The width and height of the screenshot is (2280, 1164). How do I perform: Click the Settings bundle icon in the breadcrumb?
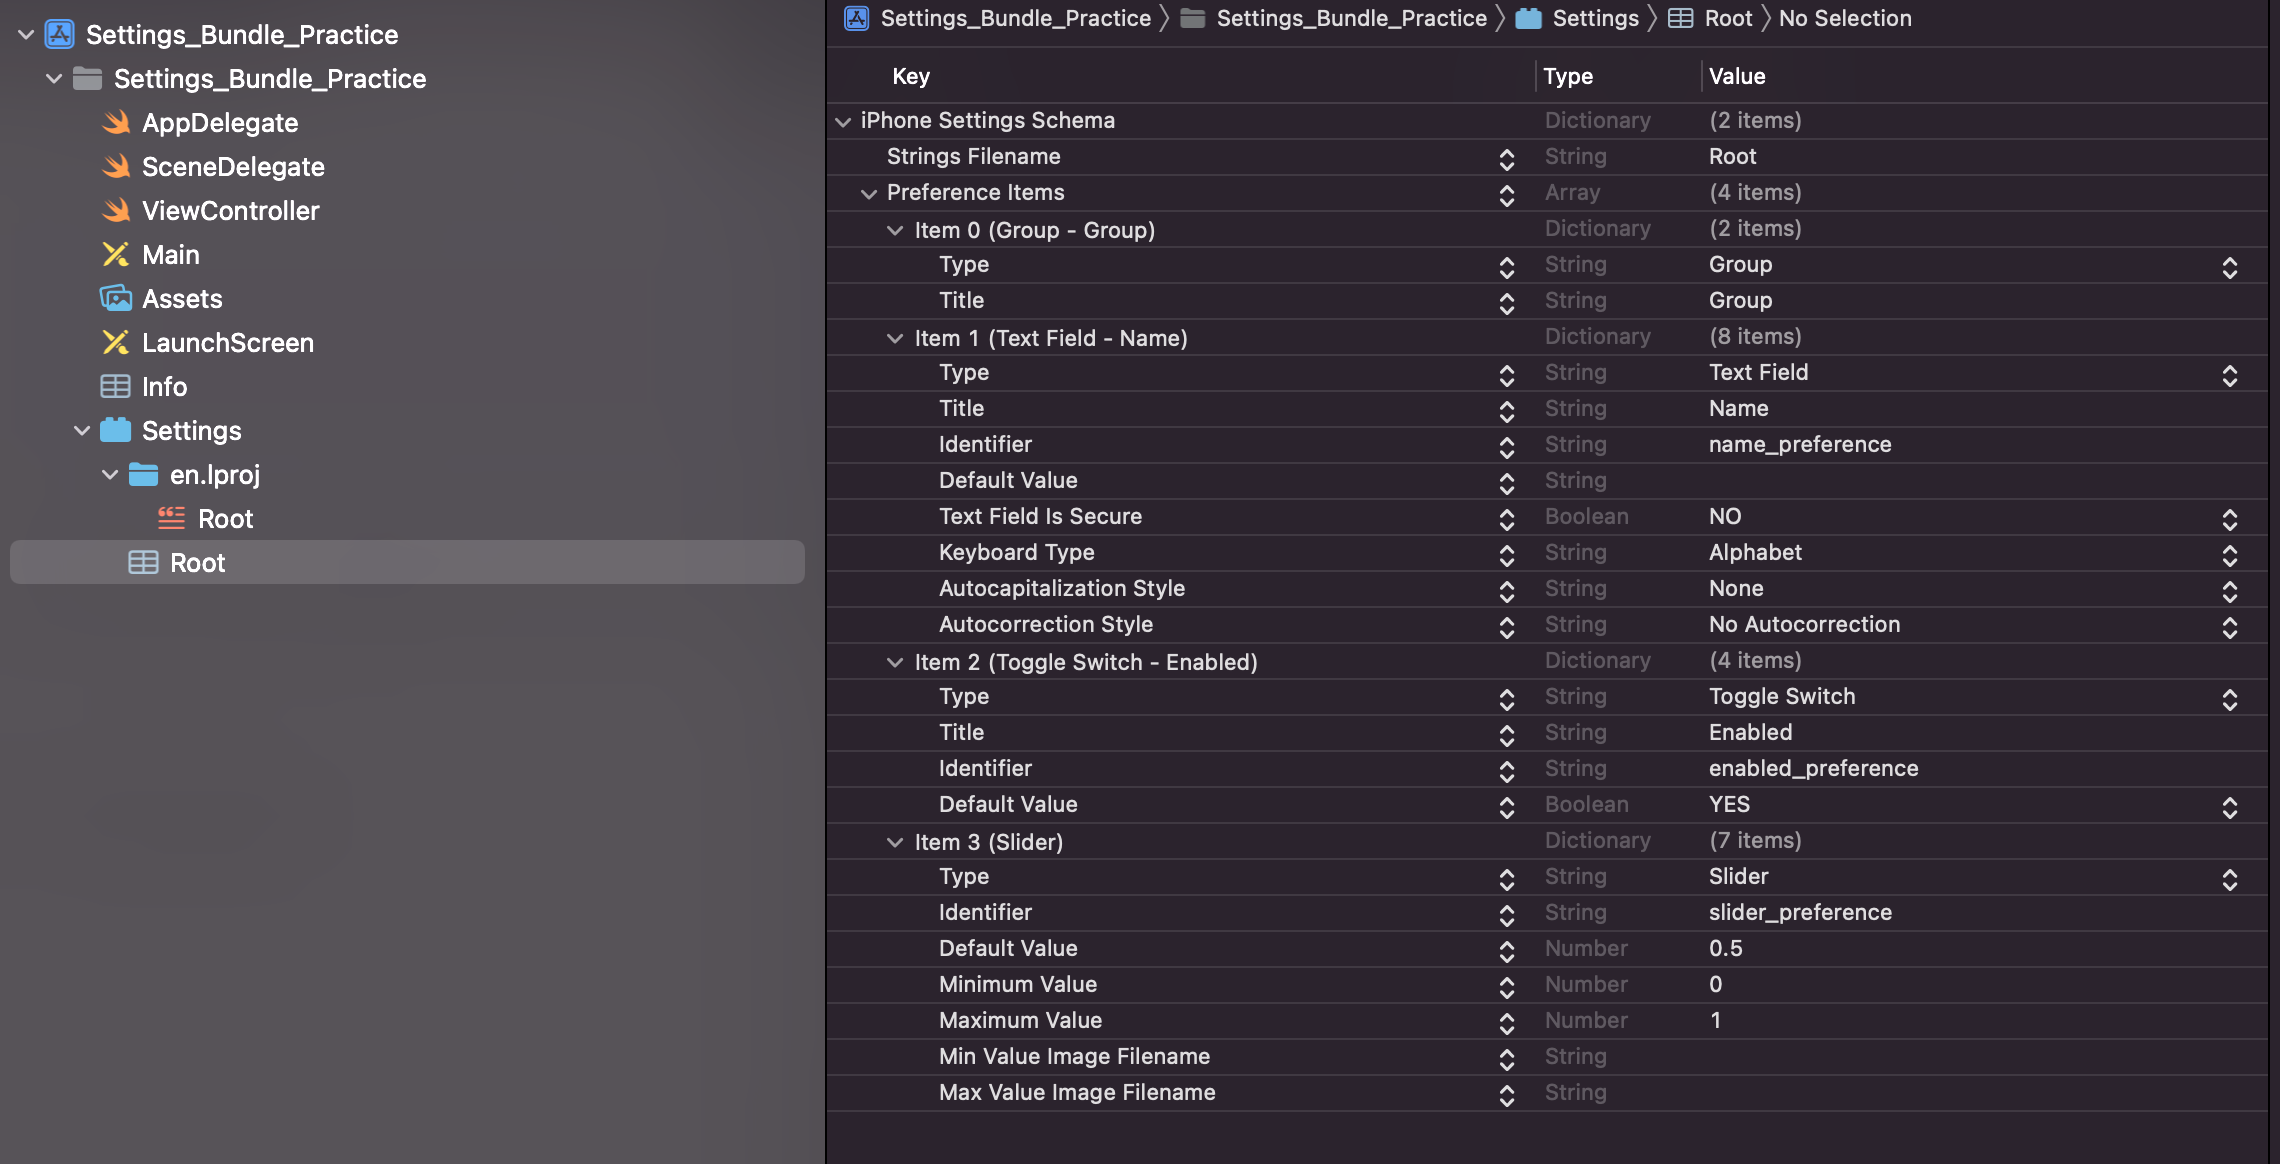(1529, 18)
